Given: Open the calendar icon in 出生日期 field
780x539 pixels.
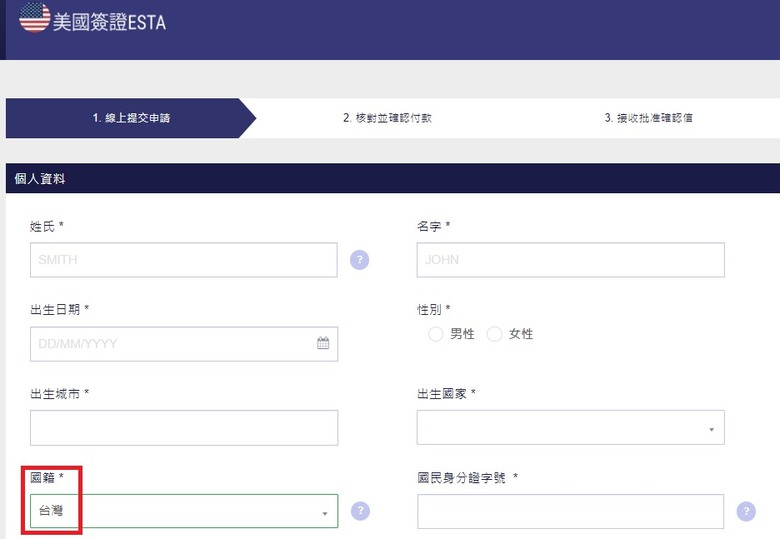Looking at the screenshot, I should point(323,343).
